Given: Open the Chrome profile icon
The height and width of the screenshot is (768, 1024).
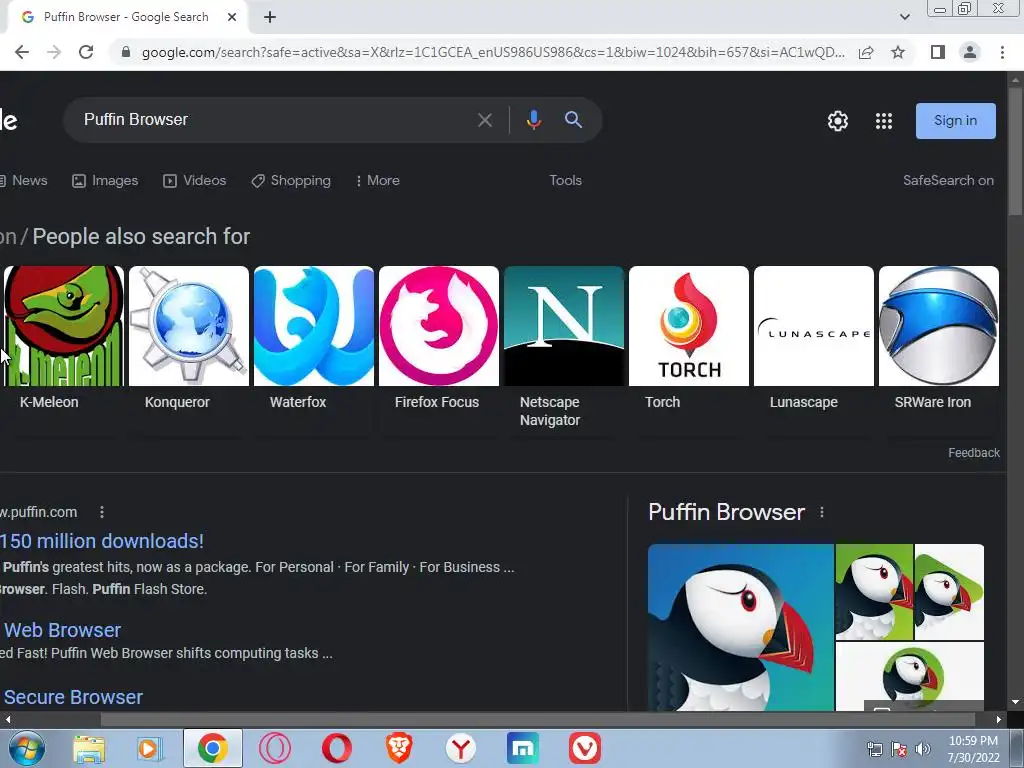Looking at the screenshot, I should pos(970,52).
